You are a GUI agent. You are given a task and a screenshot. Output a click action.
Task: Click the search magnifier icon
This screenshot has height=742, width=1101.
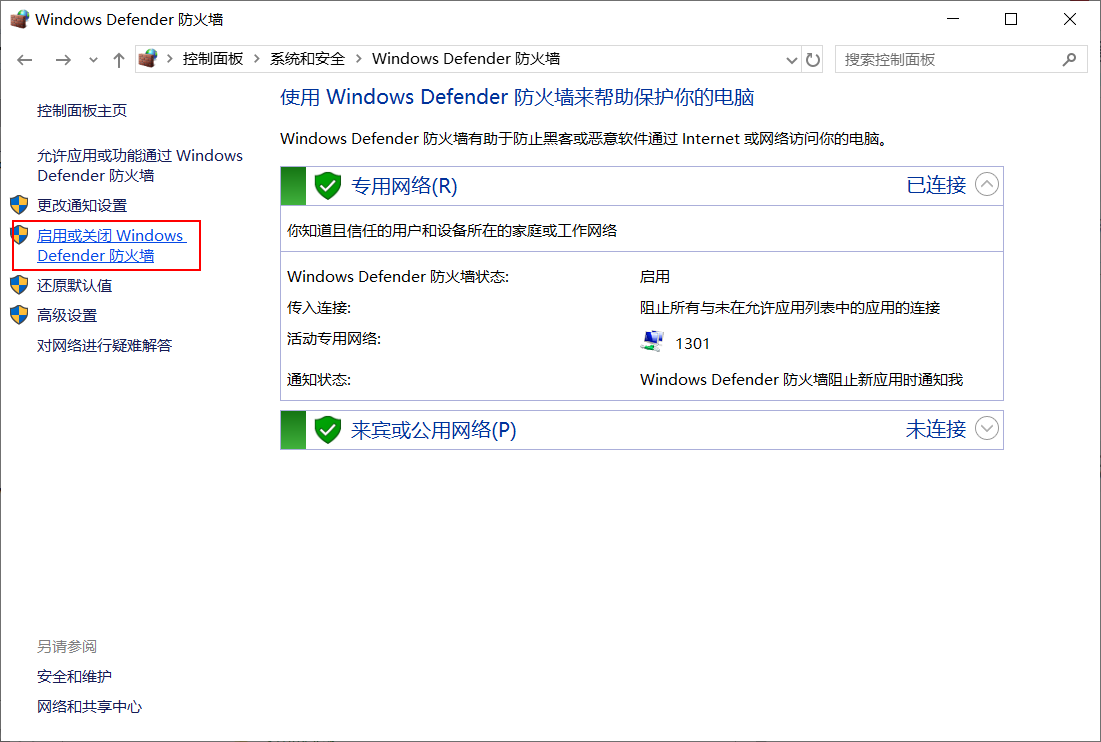point(1069,60)
